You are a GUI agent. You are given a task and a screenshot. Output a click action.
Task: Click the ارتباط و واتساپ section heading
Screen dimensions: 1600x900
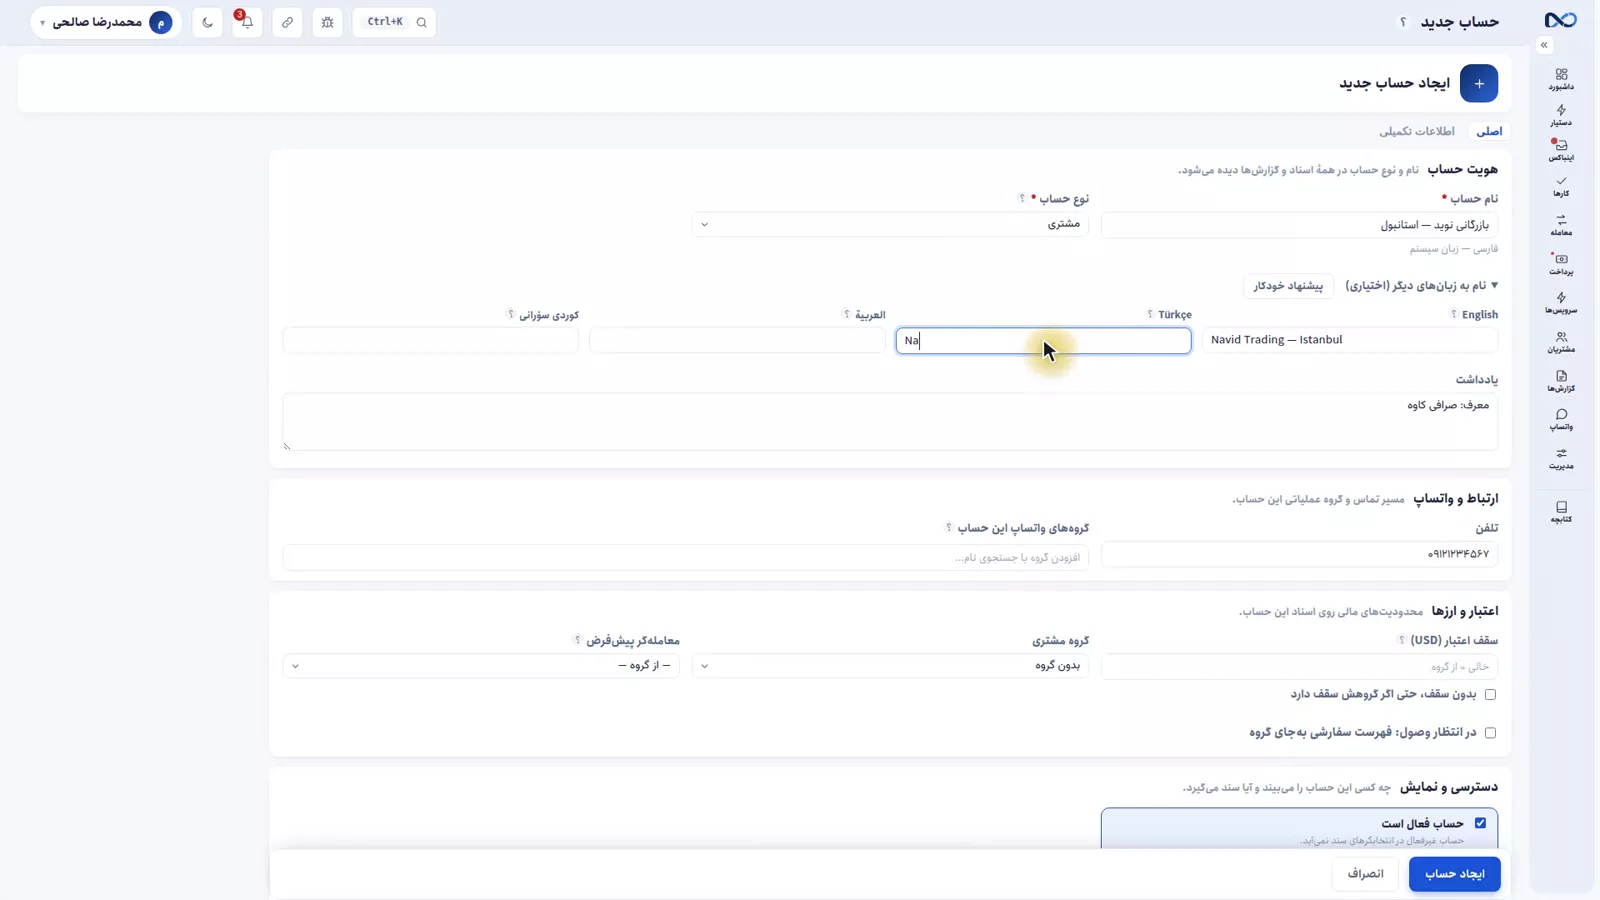(1455, 498)
